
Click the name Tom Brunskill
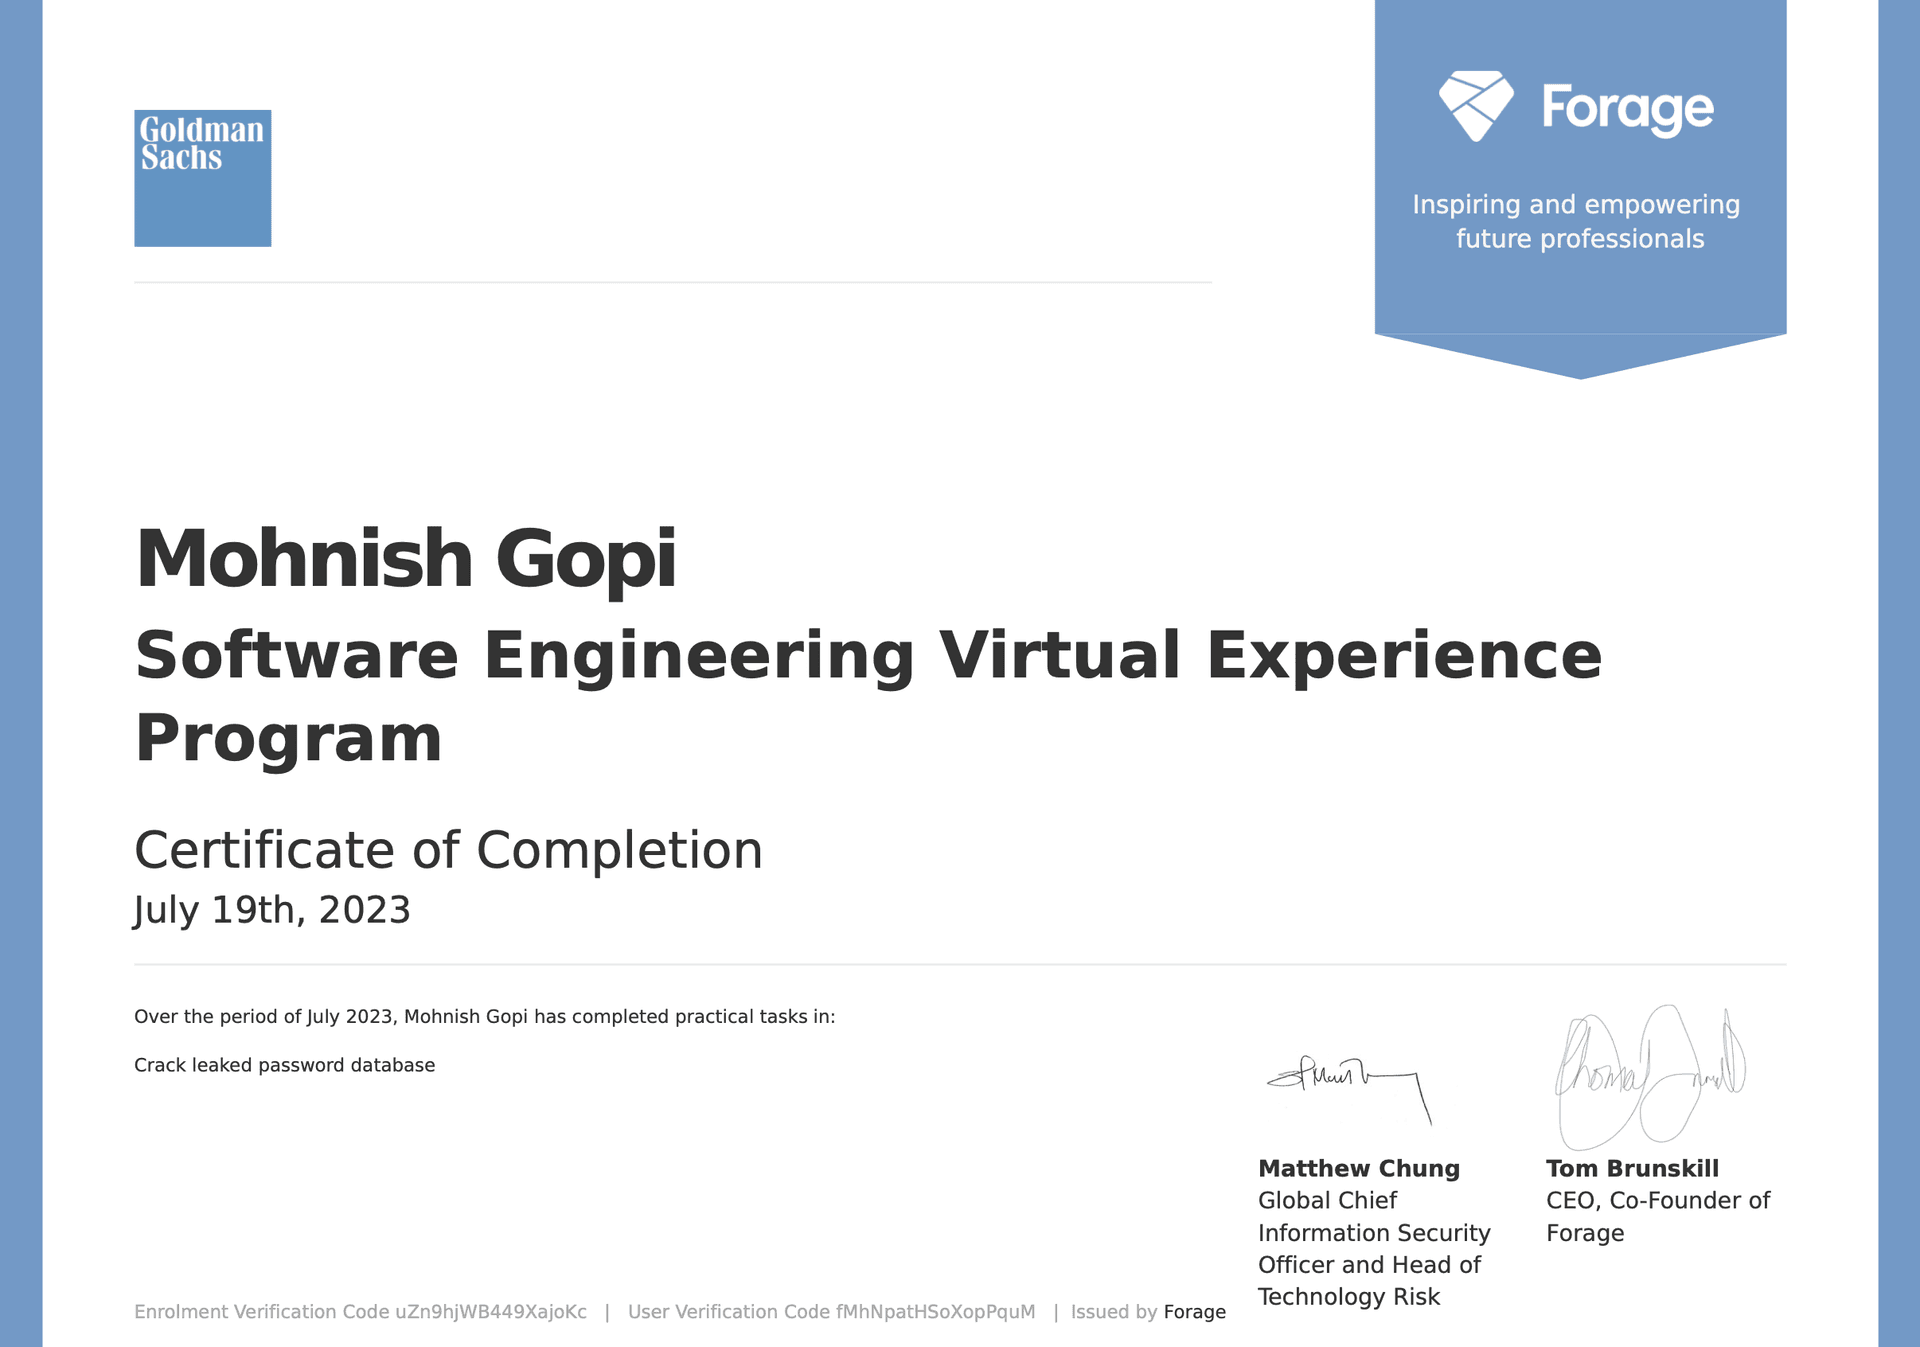coord(1632,1169)
